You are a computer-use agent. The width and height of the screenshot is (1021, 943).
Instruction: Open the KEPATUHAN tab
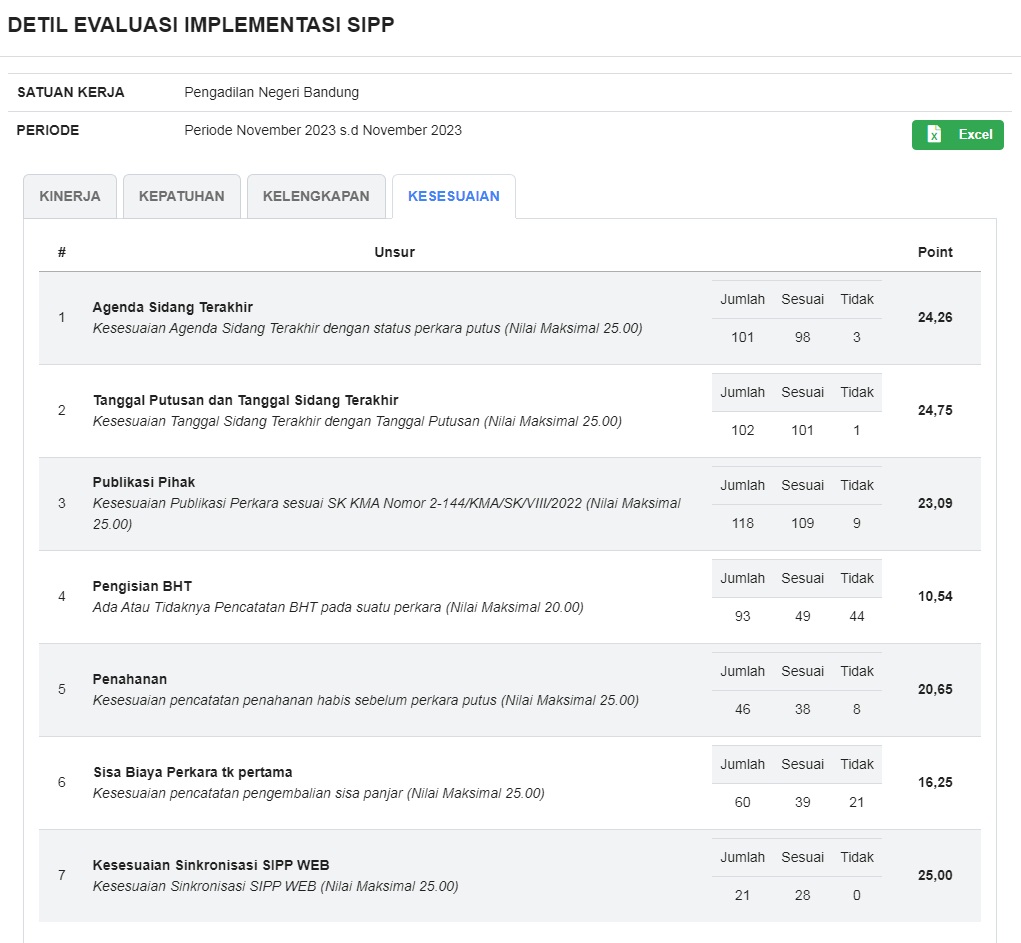(x=181, y=196)
